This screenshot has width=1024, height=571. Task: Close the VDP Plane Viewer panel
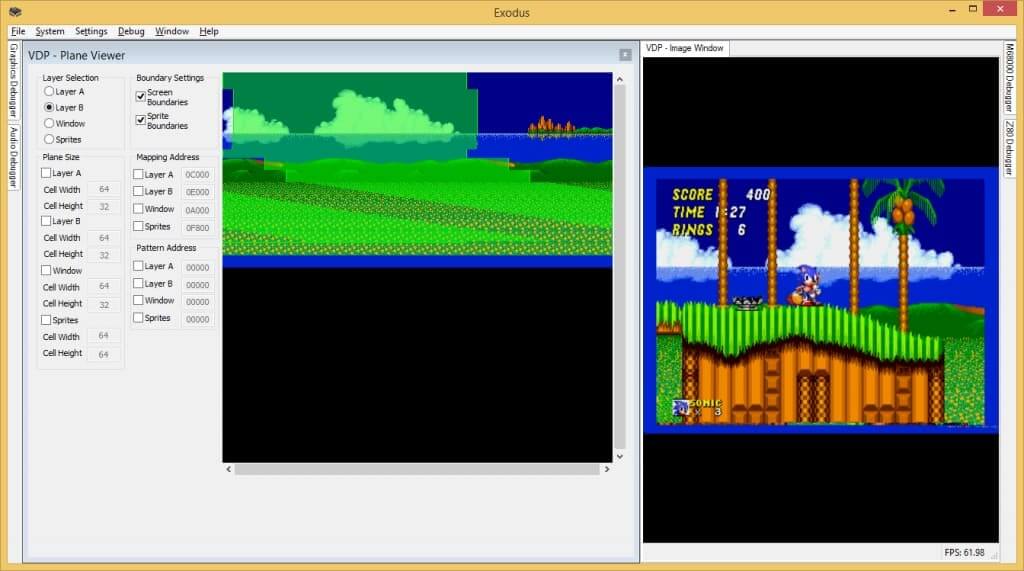(x=625, y=54)
